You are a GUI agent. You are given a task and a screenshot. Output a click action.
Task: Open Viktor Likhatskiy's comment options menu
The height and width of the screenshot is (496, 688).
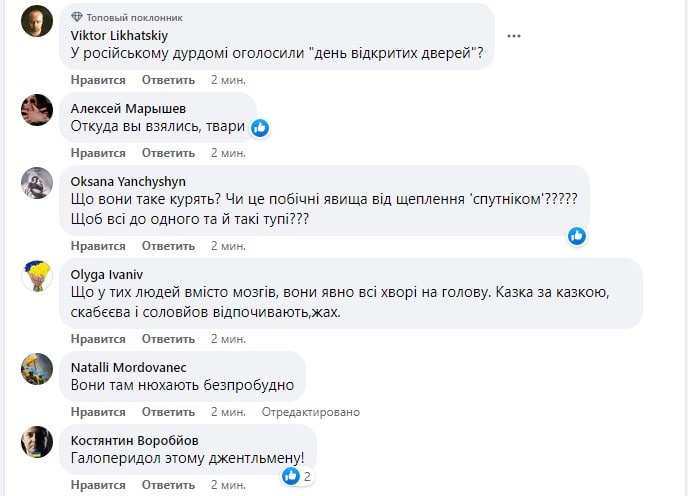(514, 35)
